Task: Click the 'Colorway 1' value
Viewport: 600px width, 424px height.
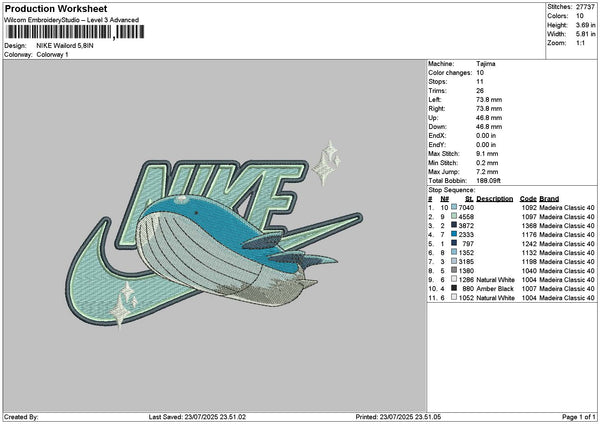Action: click(x=52, y=55)
